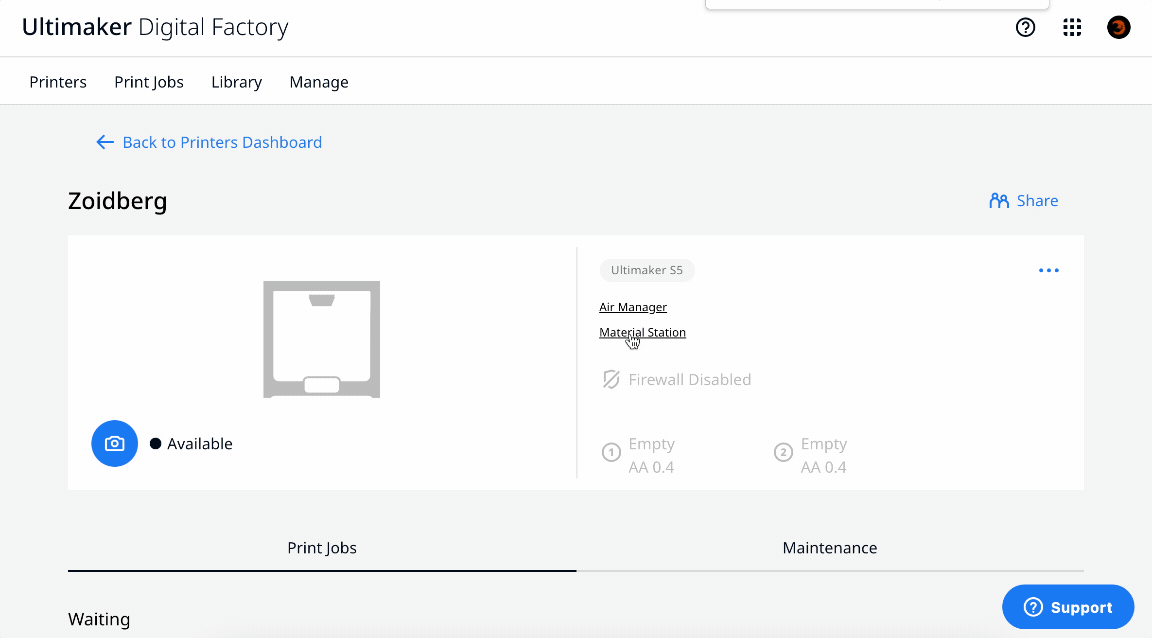The height and width of the screenshot is (638, 1152).
Task: Click the printer illustration thumbnail
Action: point(321,339)
